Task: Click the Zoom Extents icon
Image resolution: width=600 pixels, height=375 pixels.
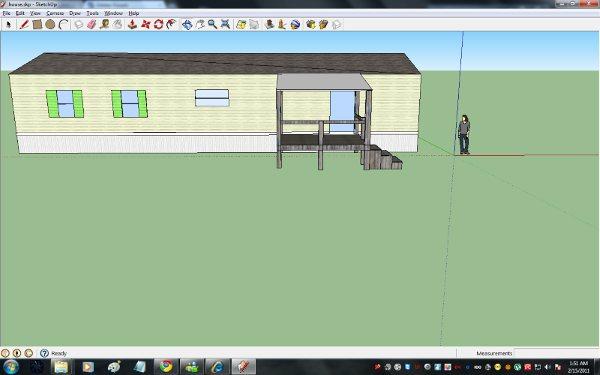Action: coord(225,24)
